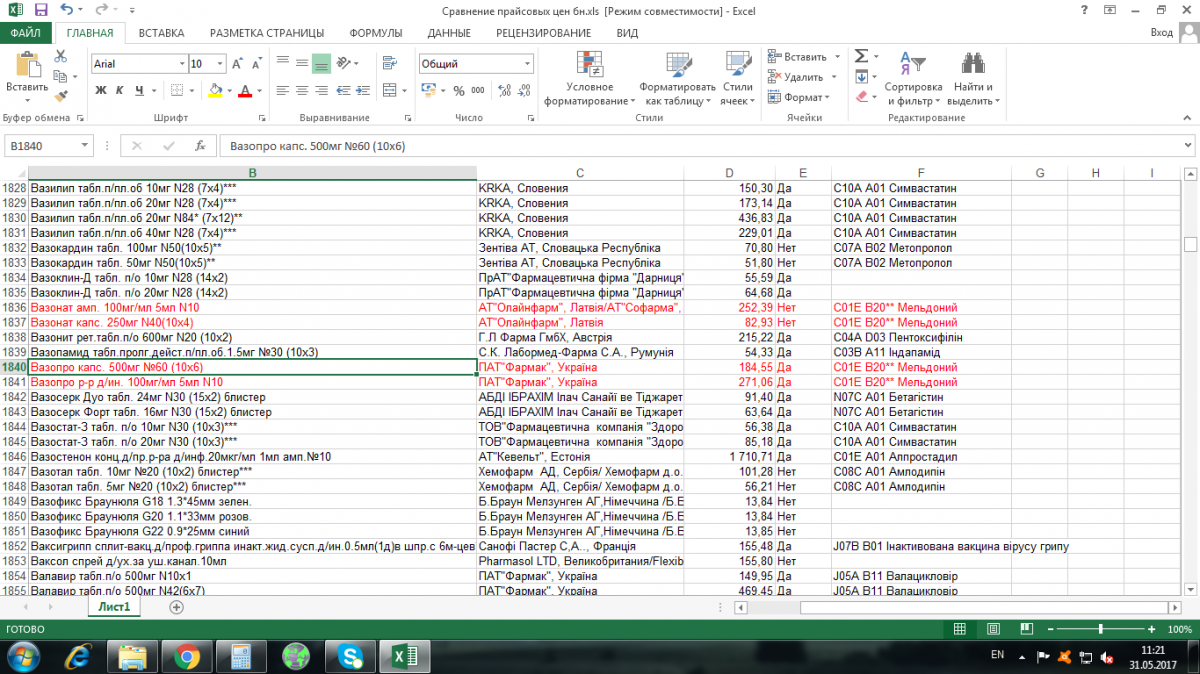Click the increase font size icon
This screenshot has height=674, width=1200.
(x=238, y=64)
